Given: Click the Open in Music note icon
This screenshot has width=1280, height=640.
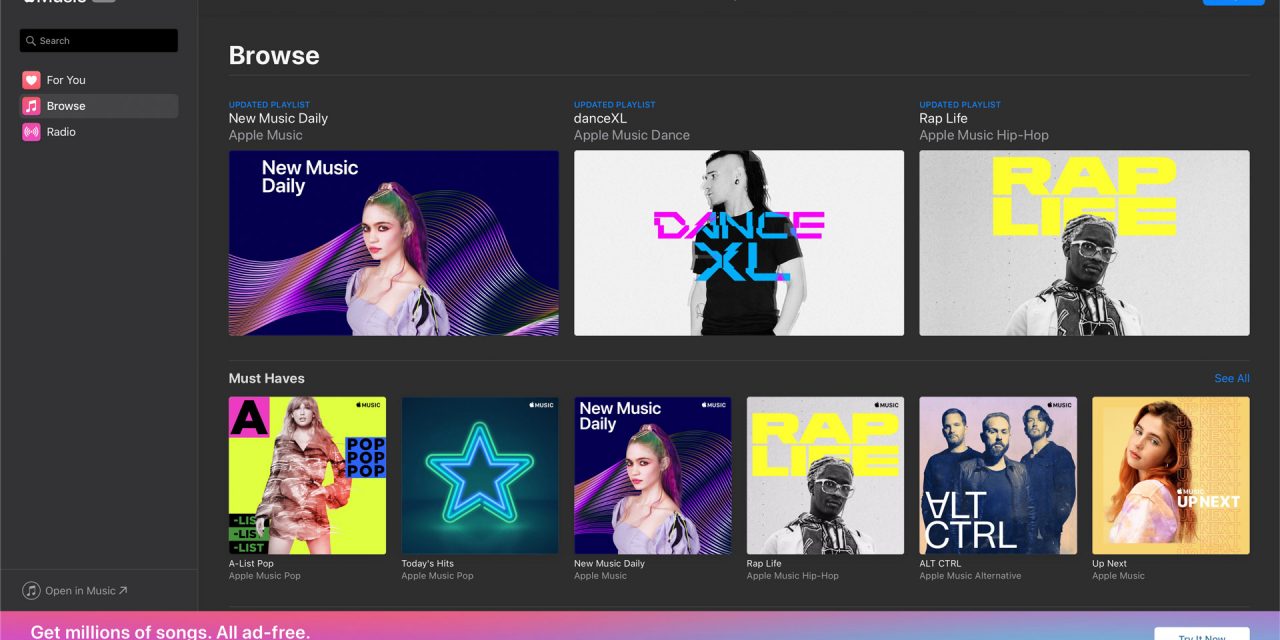Looking at the screenshot, I should tap(32, 591).
